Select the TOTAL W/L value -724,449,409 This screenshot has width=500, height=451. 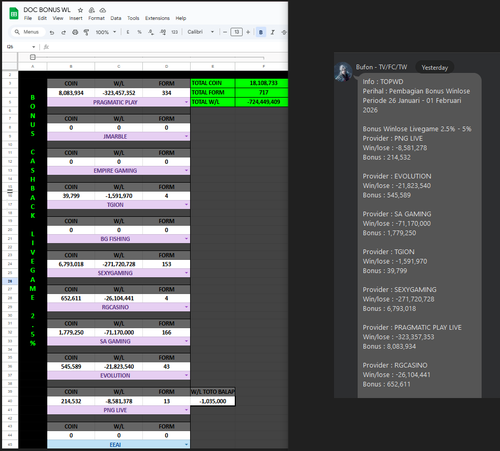[263, 102]
